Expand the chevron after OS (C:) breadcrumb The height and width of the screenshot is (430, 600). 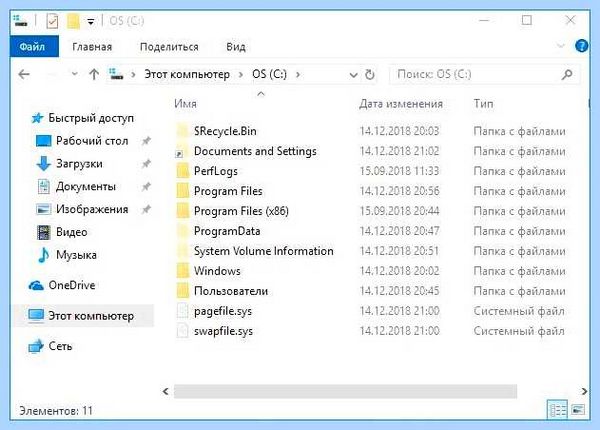[x=298, y=75]
